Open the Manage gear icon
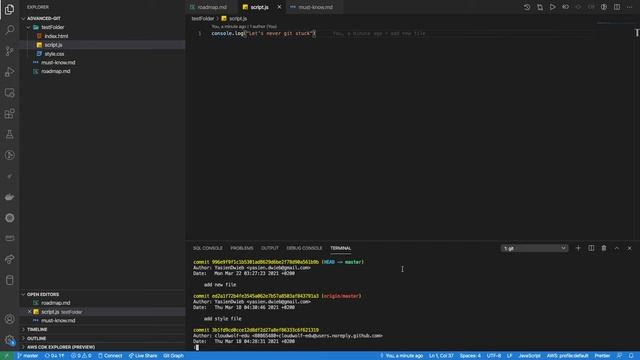The height and width of the screenshot is (360, 640). (x=9, y=340)
